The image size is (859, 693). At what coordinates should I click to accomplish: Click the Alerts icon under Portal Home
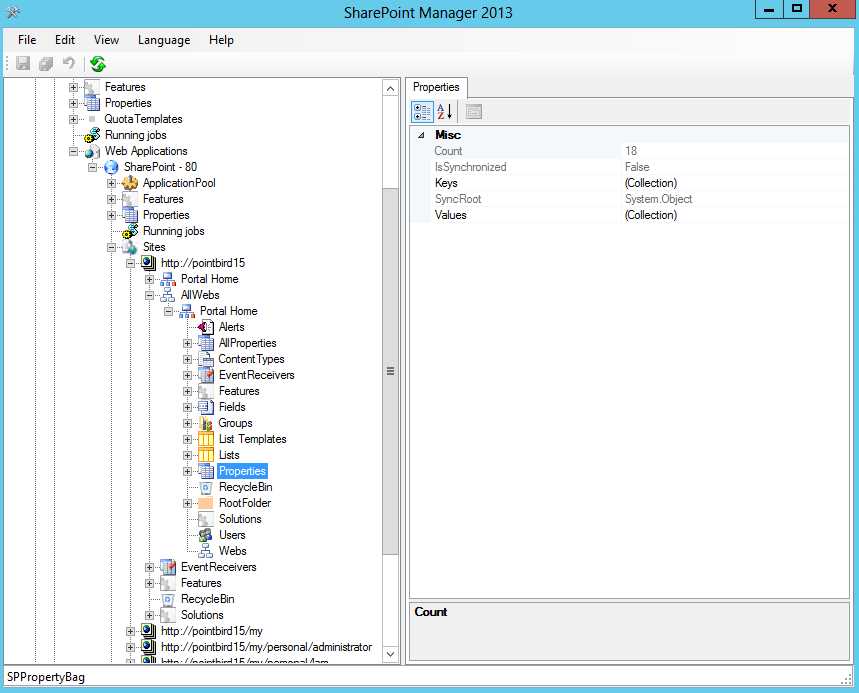pyautogui.click(x=206, y=327)
